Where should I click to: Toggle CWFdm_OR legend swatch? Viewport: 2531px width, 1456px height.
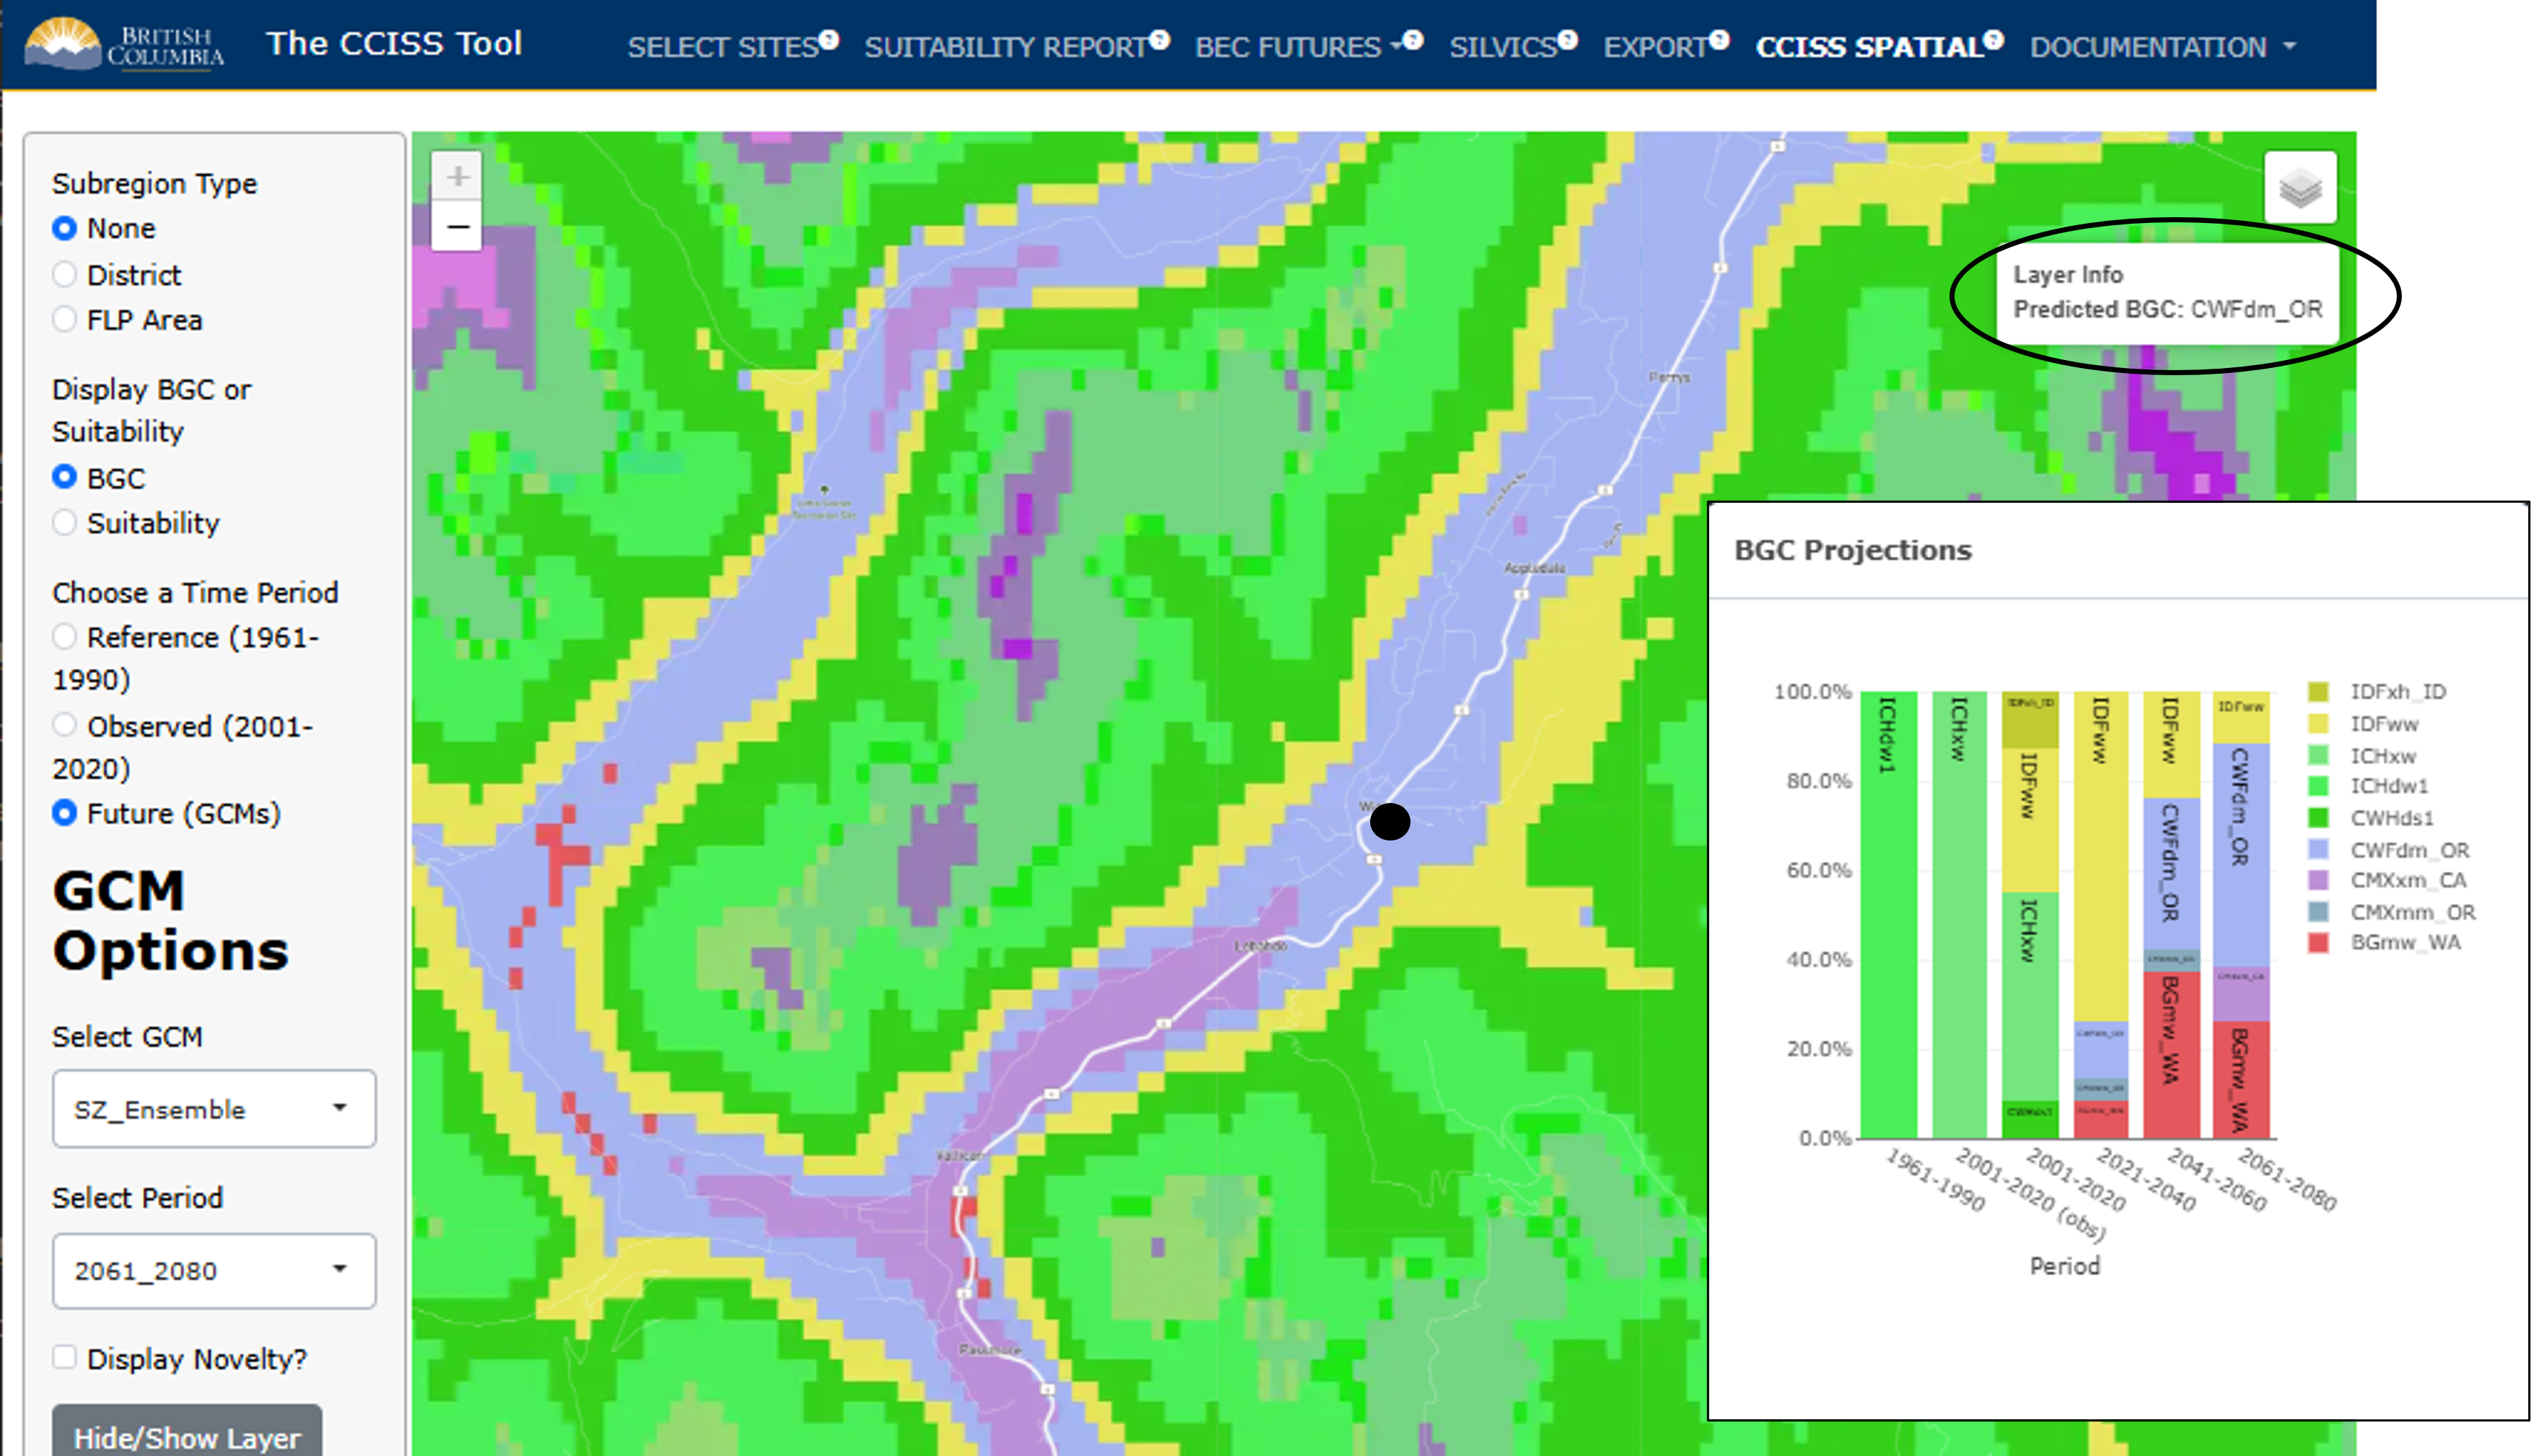(x=2318, y=849)
